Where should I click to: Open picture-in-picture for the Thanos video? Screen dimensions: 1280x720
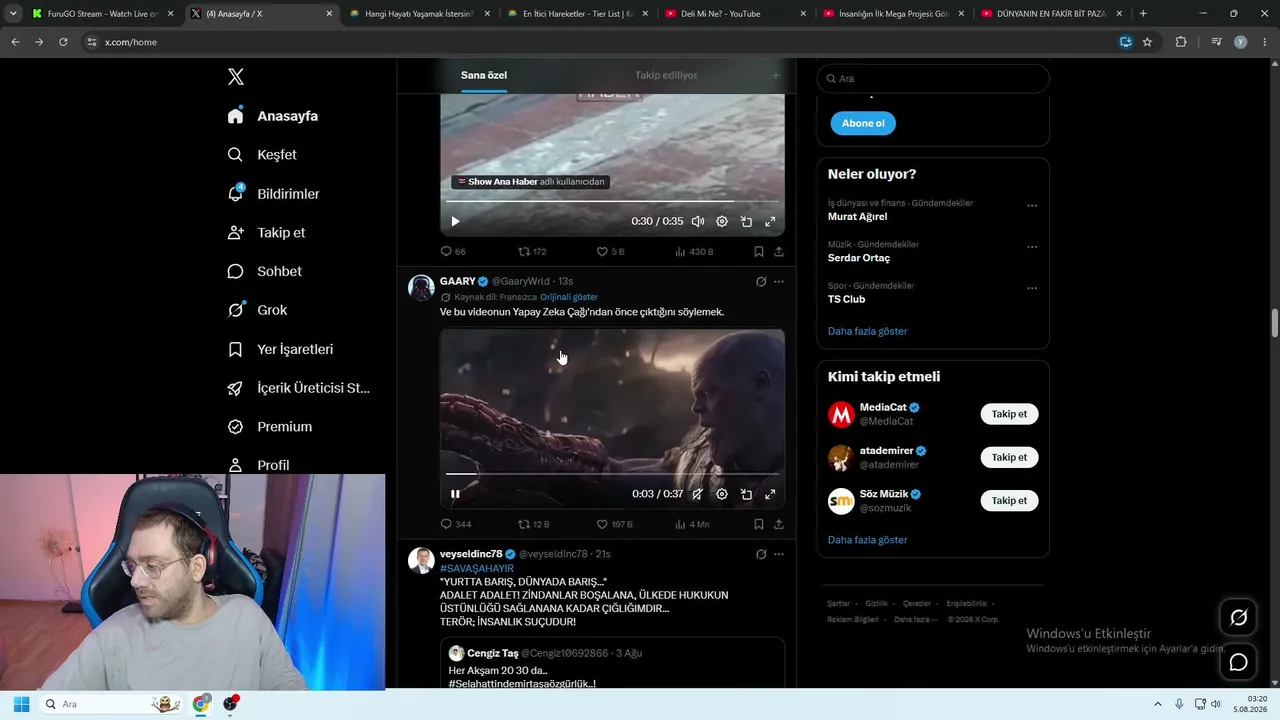coord(746,494)
